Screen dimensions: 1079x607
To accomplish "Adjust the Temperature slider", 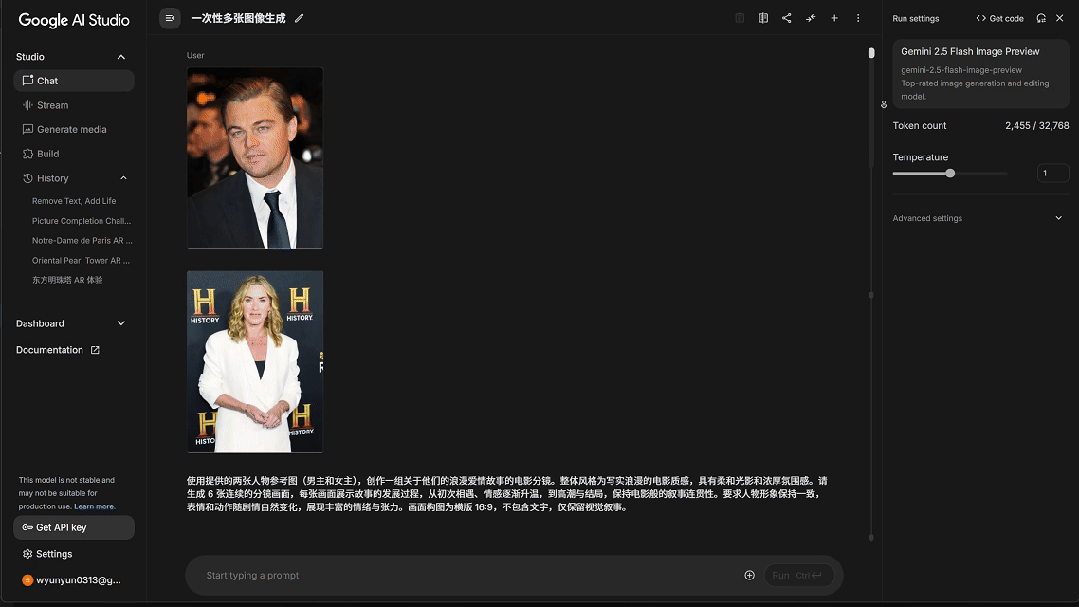I will 948,173.
